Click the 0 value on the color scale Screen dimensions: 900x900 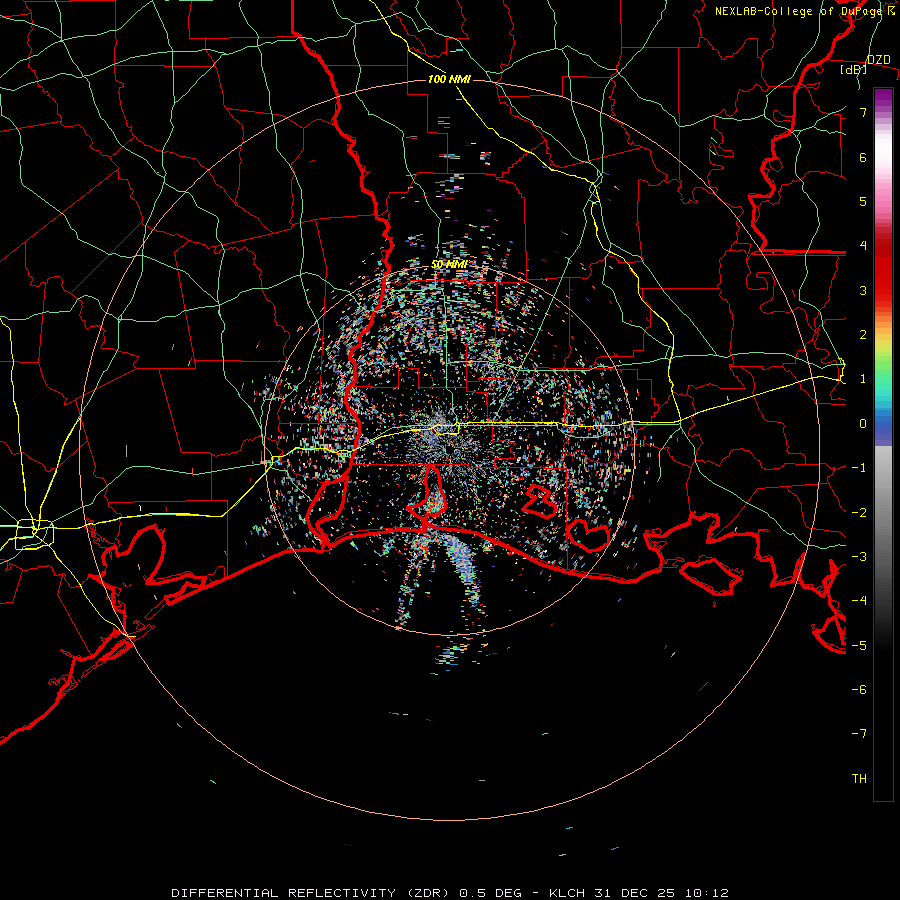tap(863, 424)
